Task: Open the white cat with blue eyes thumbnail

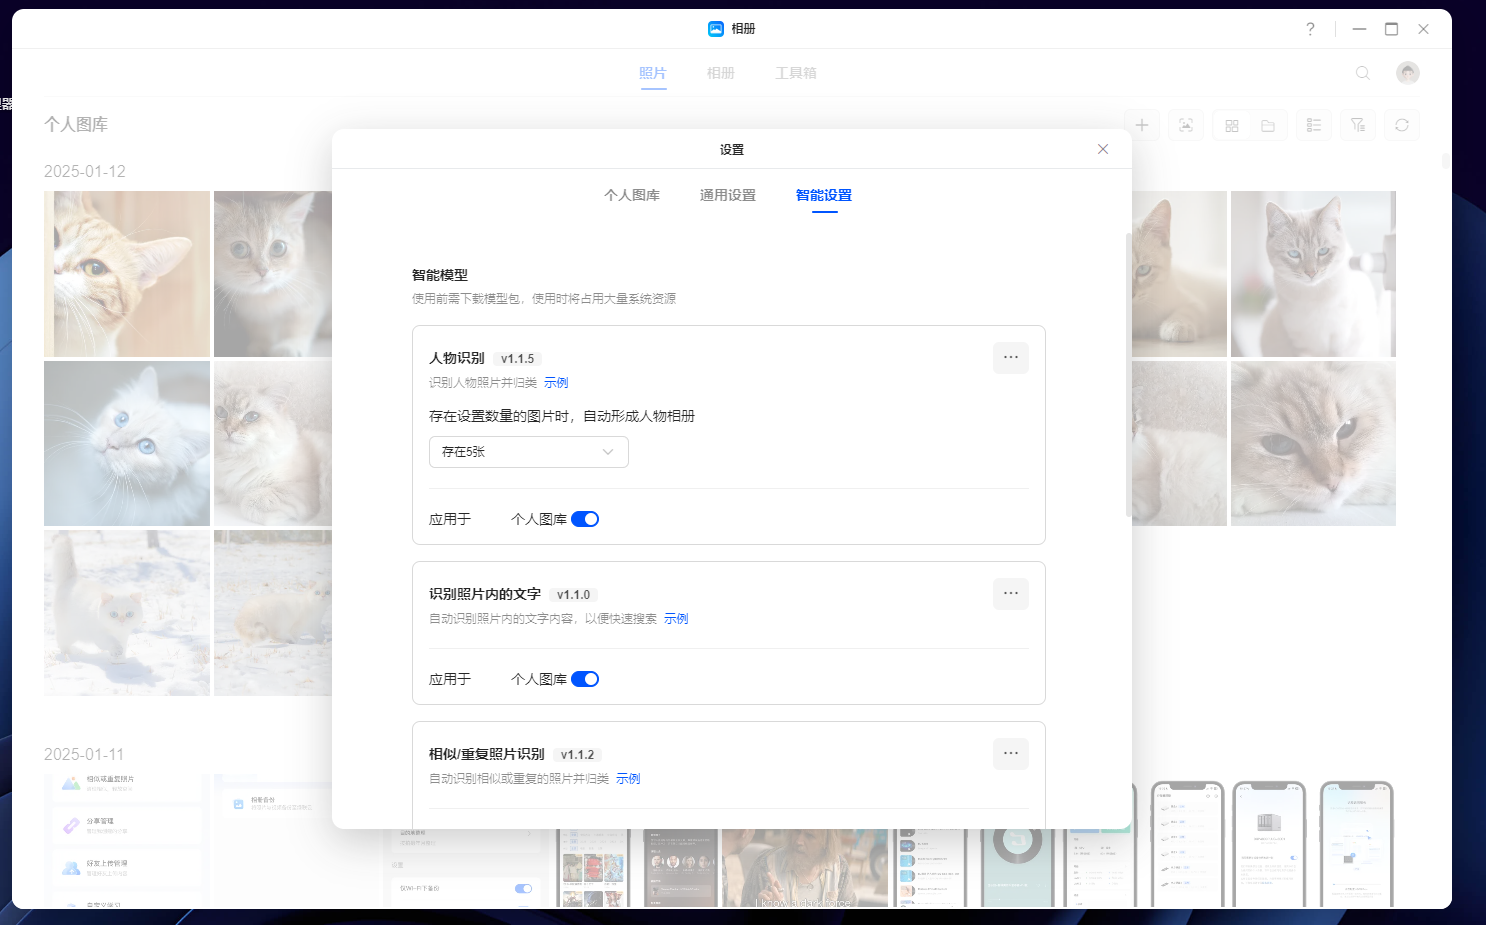Action: [x=127, y=443]
